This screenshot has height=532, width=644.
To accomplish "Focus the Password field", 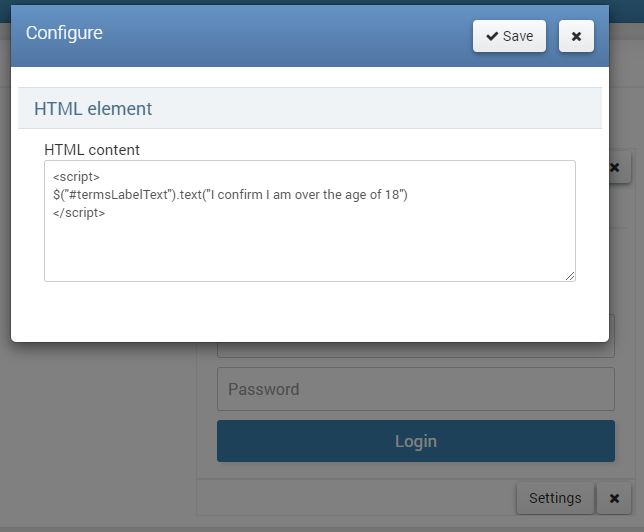I will click(416, 389).
